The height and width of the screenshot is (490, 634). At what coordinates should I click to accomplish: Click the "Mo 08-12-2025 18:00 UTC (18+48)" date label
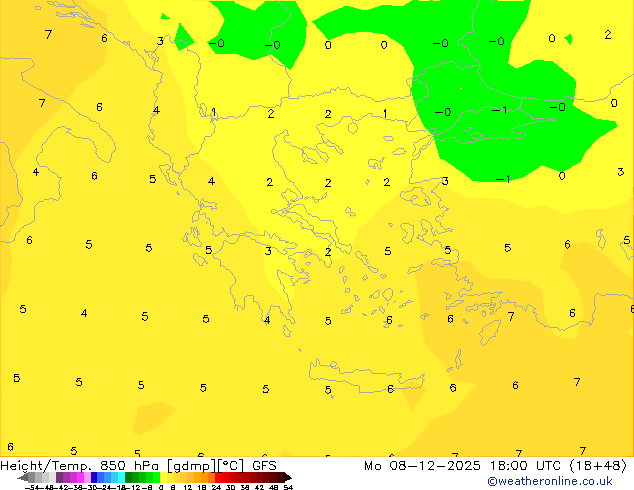coord(495,466)
